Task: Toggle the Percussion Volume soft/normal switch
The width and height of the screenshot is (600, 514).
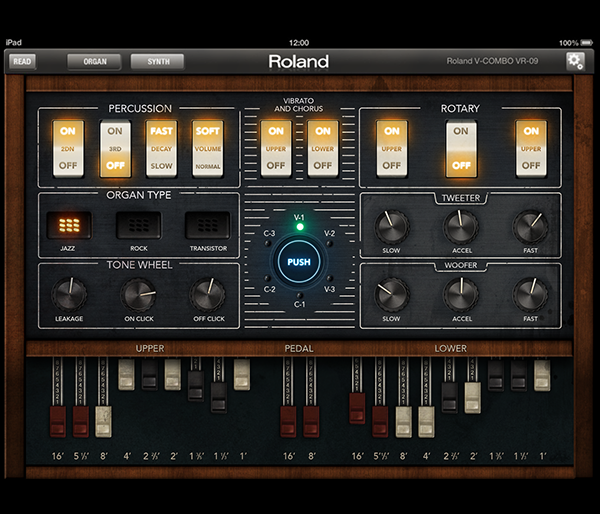Action: point(208,150)
